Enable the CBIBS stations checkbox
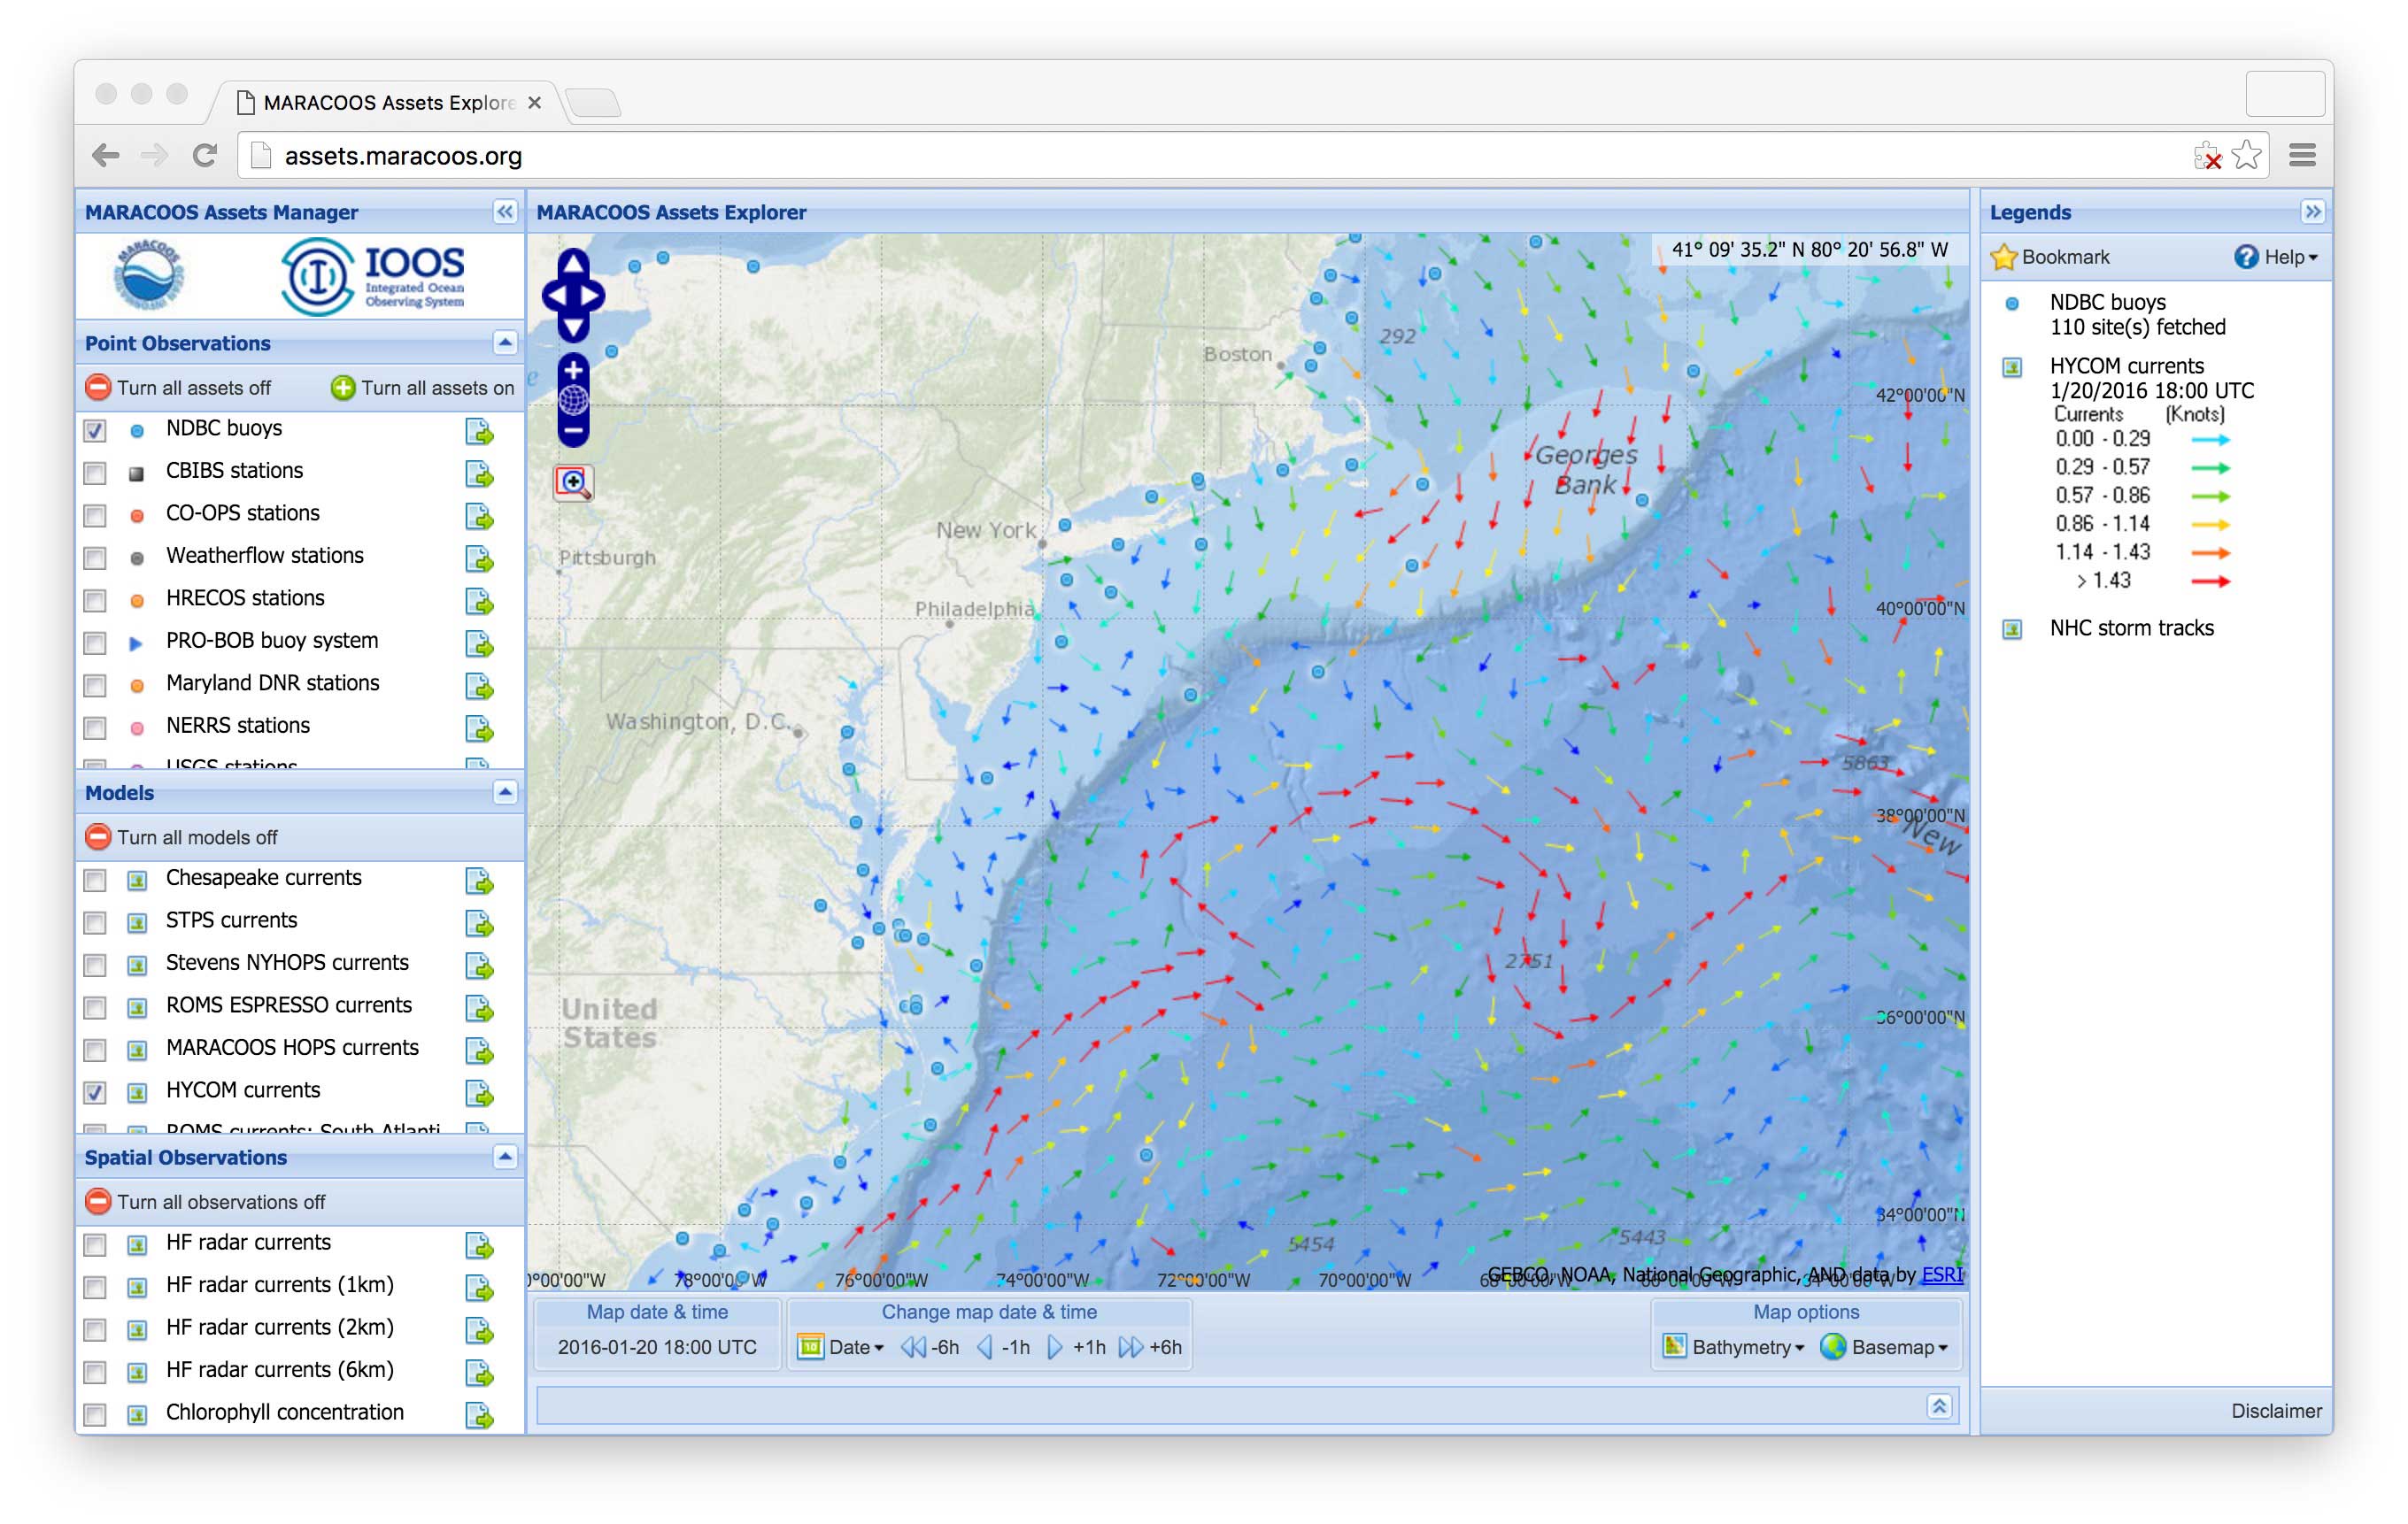Viewport: 2408px width, 1524px height. 95,473
